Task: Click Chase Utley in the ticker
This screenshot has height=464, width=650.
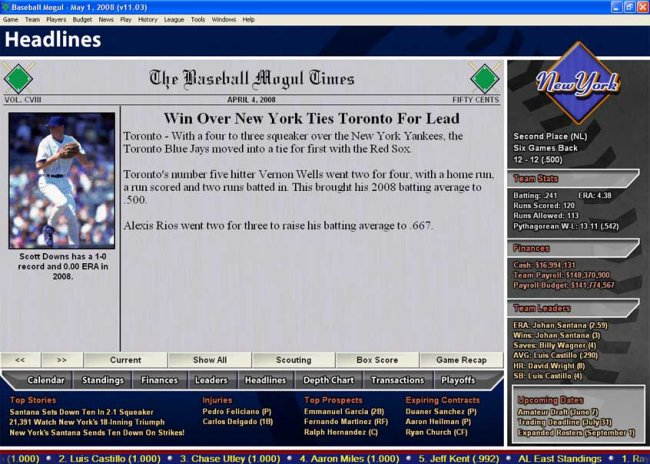Action: pyautogui.click(x=230, y=459)
